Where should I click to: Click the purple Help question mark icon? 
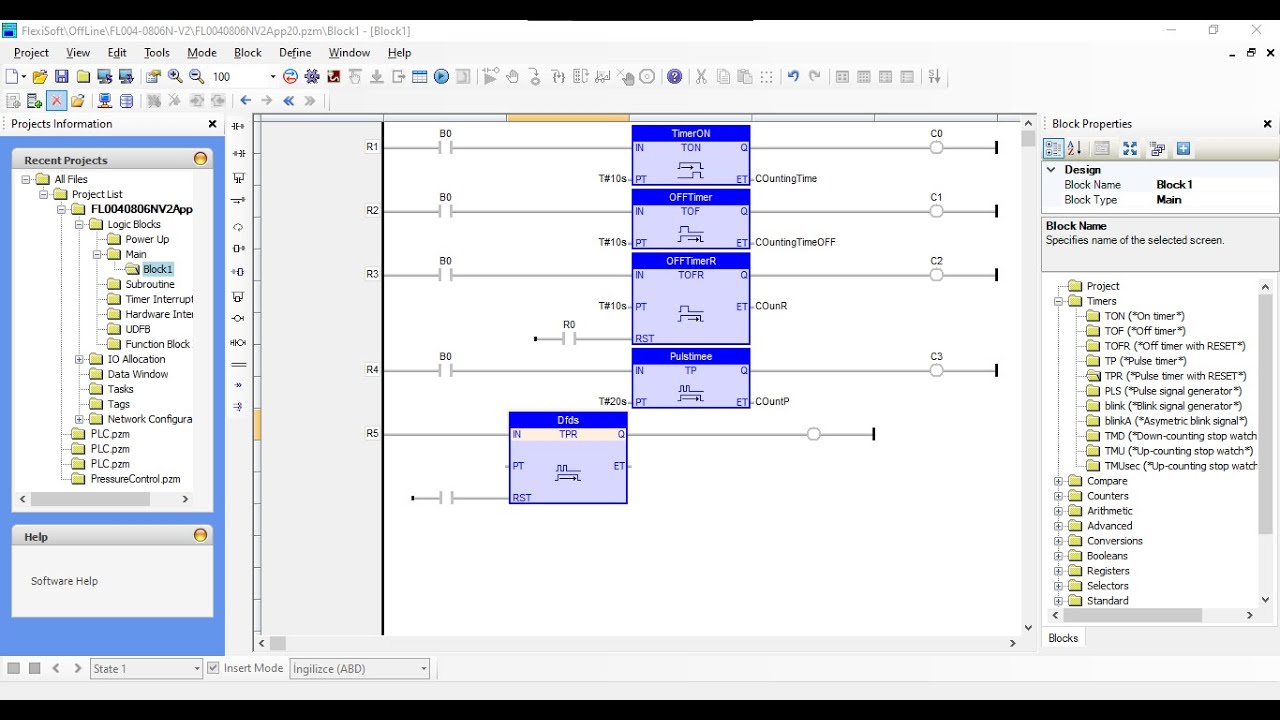coord(675,77)
